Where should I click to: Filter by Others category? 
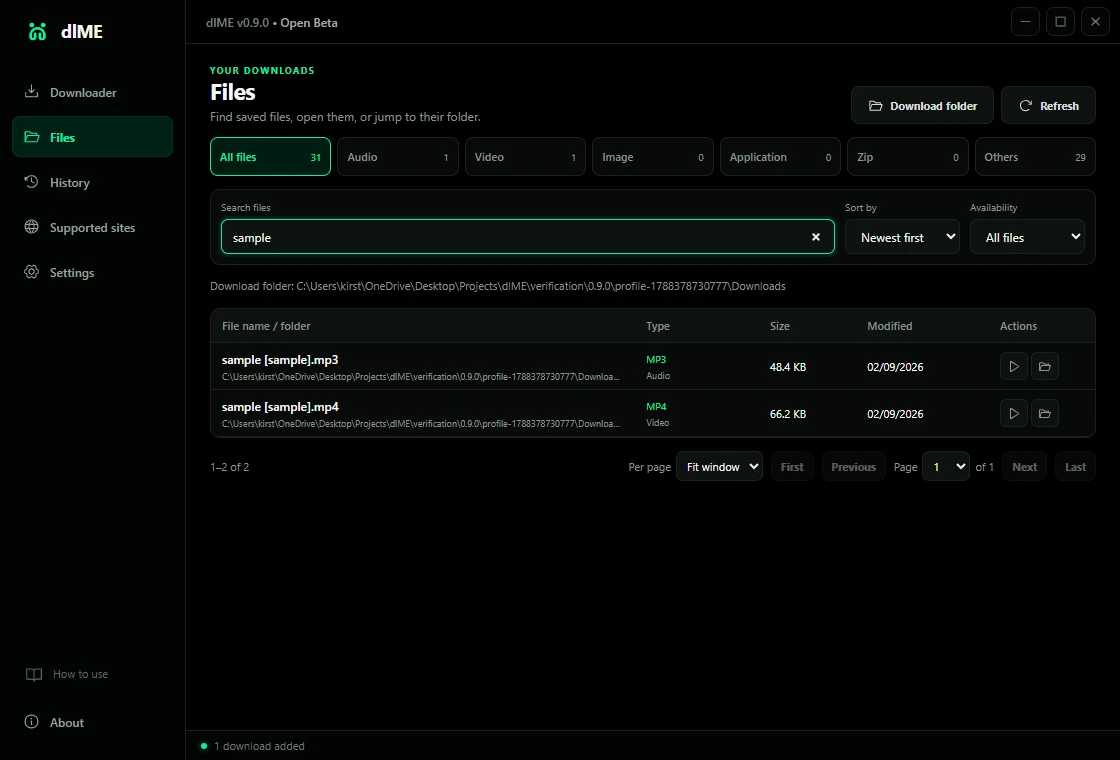pyautogui.click(x=1035, y=156)
